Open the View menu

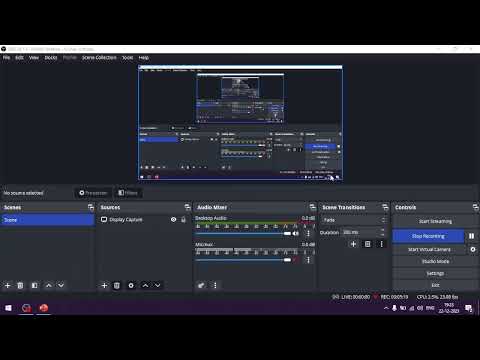coord(34,58)
